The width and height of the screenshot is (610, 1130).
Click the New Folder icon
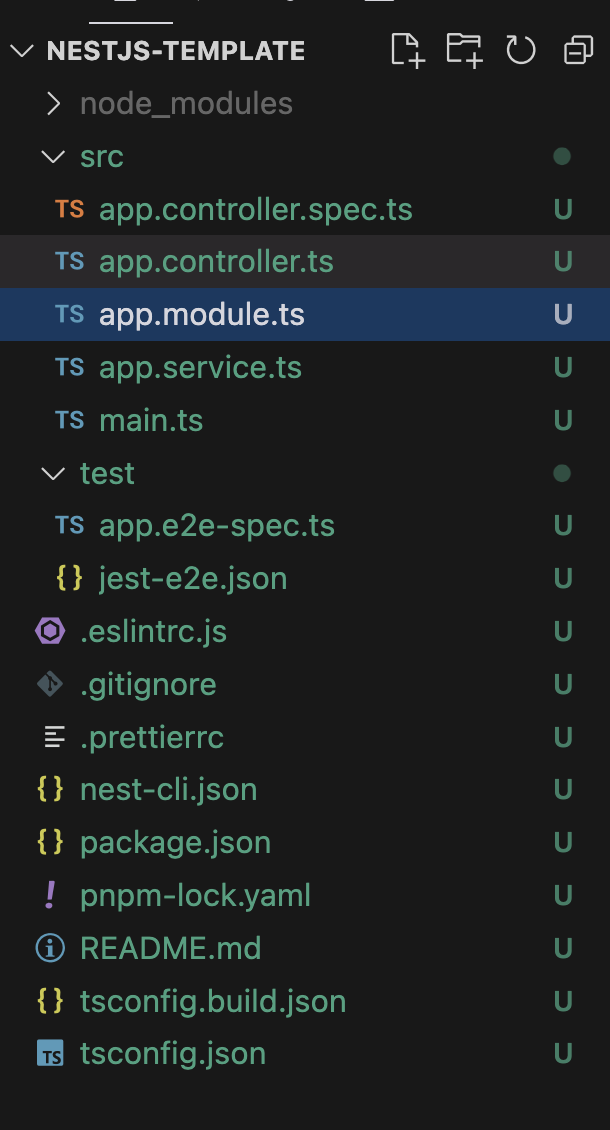(x=465, y=50)
